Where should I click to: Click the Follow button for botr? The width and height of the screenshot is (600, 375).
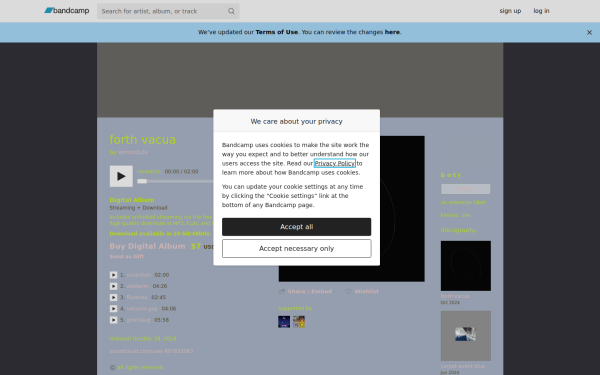pos(466,189)
